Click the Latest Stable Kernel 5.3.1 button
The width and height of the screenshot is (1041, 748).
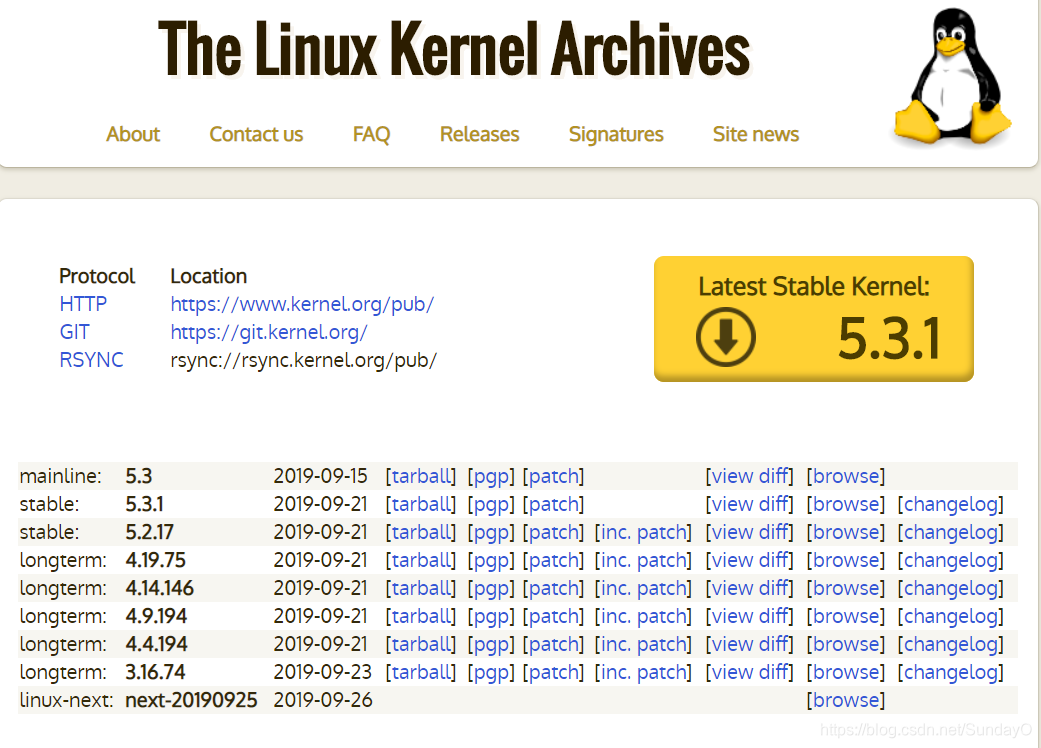coord(814,319)
